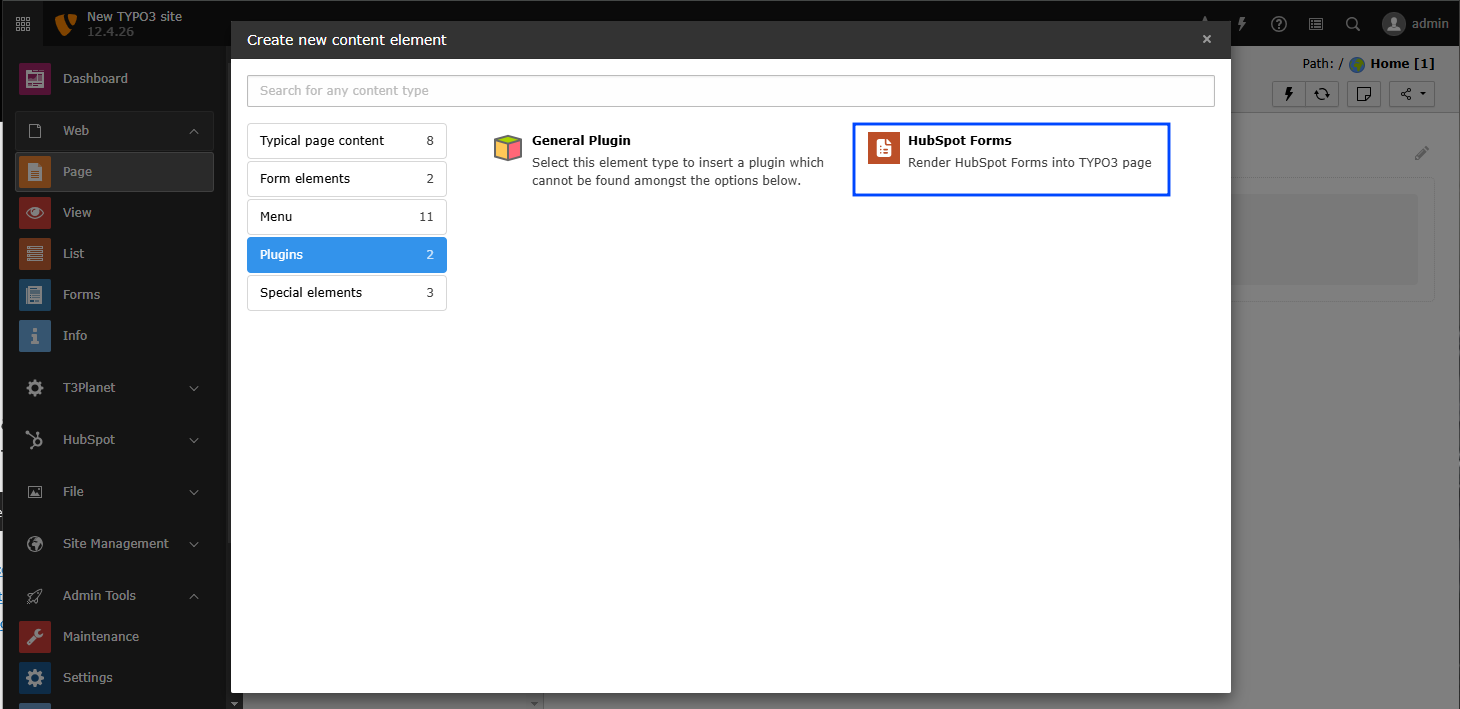Open the application grid menu in top bar
The width and height of the screenshot is (1460, 709).
click(22, 24)
